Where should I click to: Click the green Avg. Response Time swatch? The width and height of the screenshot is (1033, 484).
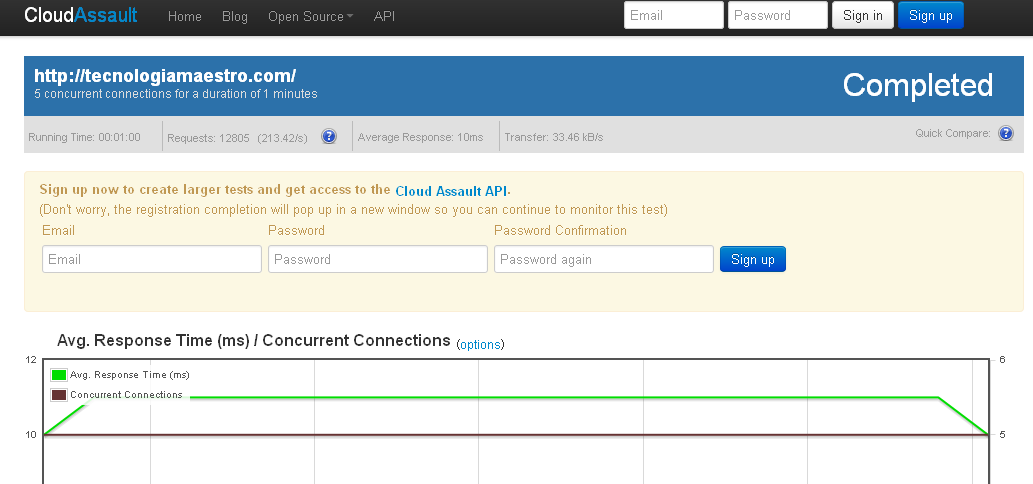click(59, 375)
